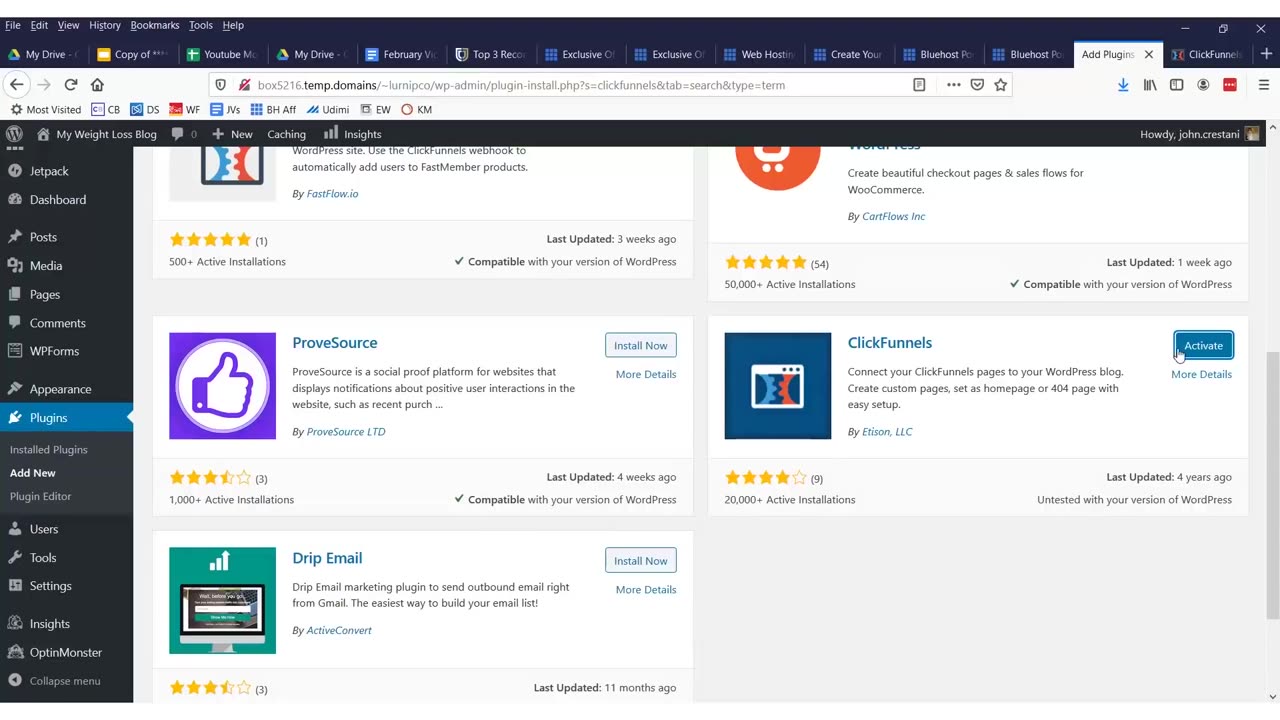This screenshot has width=1280, height=720.
Task: Open author link CartFlows Inc
Action: click(x=893, y=216)
